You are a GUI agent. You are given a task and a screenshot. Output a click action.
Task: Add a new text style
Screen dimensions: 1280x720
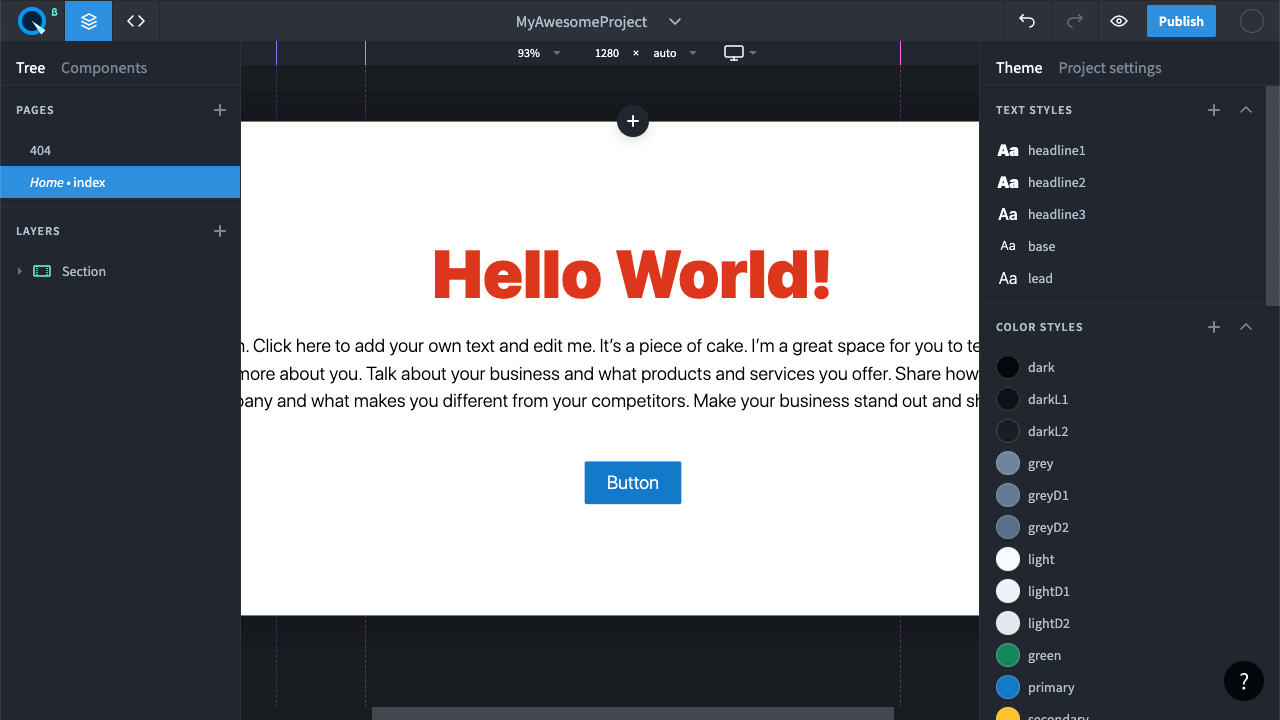(x=1214, y=110)
